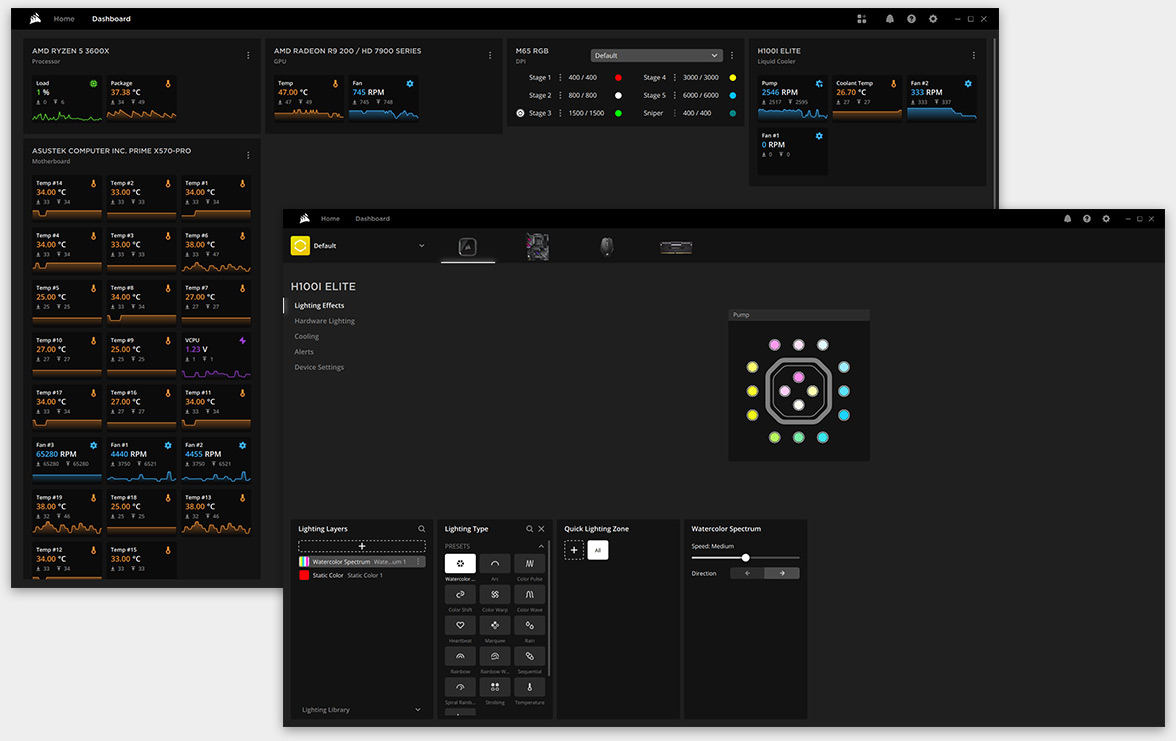Image resolution: width=1176 pixels, height=741 pixels.
Task: Select the mouse device tab
Action: [x=607, y=247]
